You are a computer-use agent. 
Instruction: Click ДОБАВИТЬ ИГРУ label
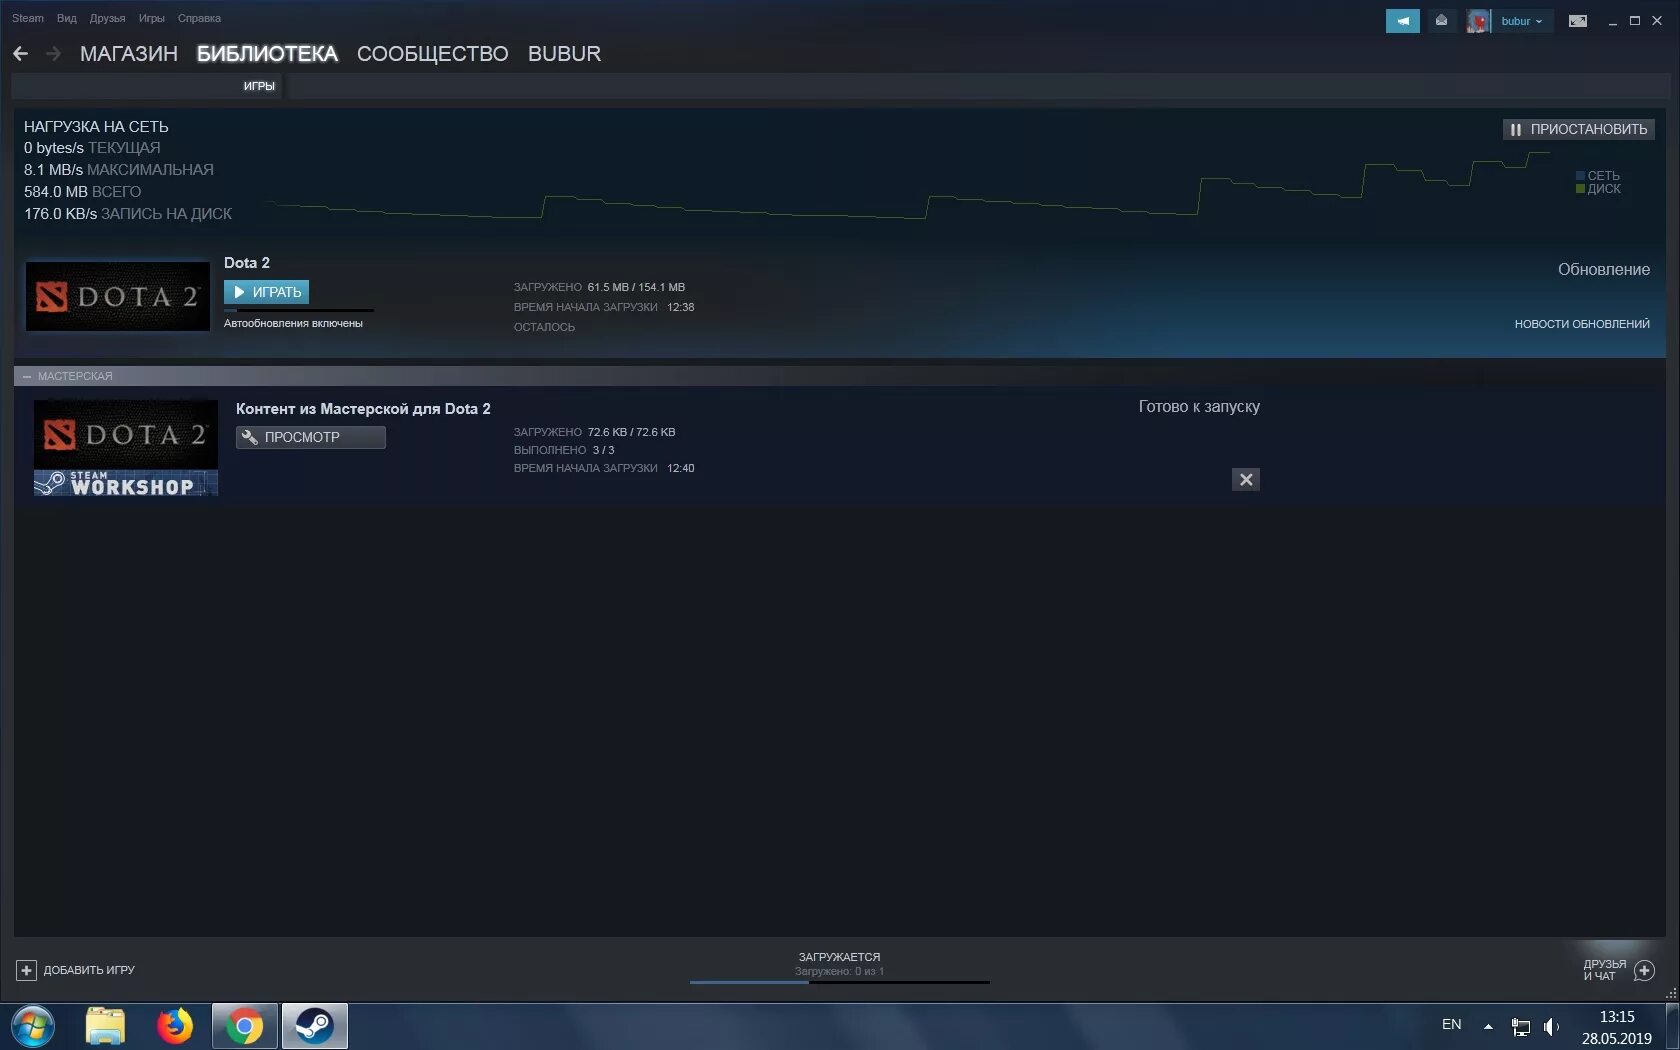tap(89, 970)
